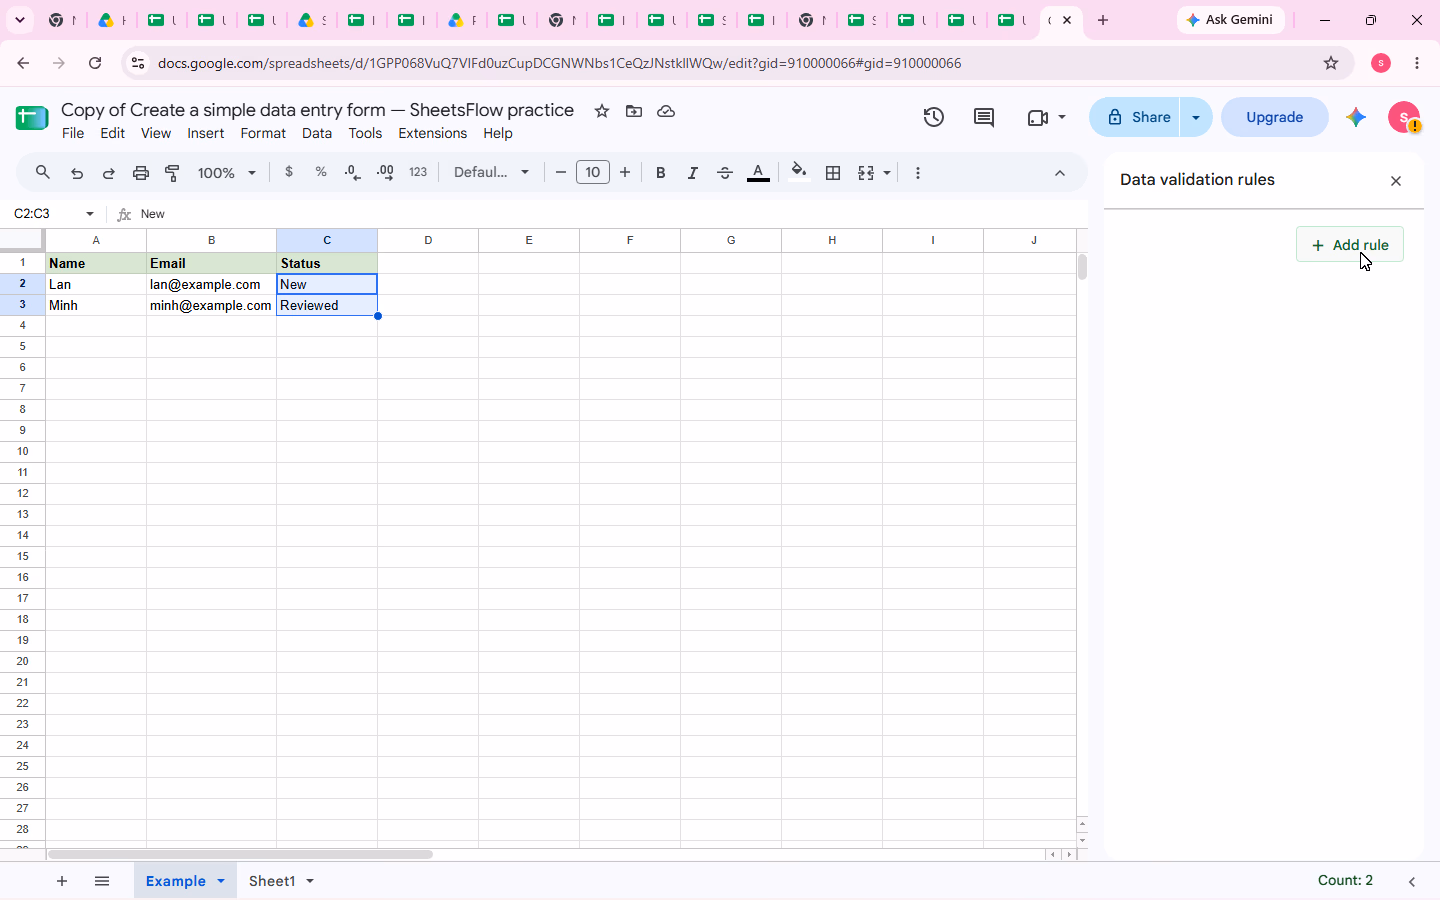Open the Format menu
Screen dimensions: 1440x900
263,133
